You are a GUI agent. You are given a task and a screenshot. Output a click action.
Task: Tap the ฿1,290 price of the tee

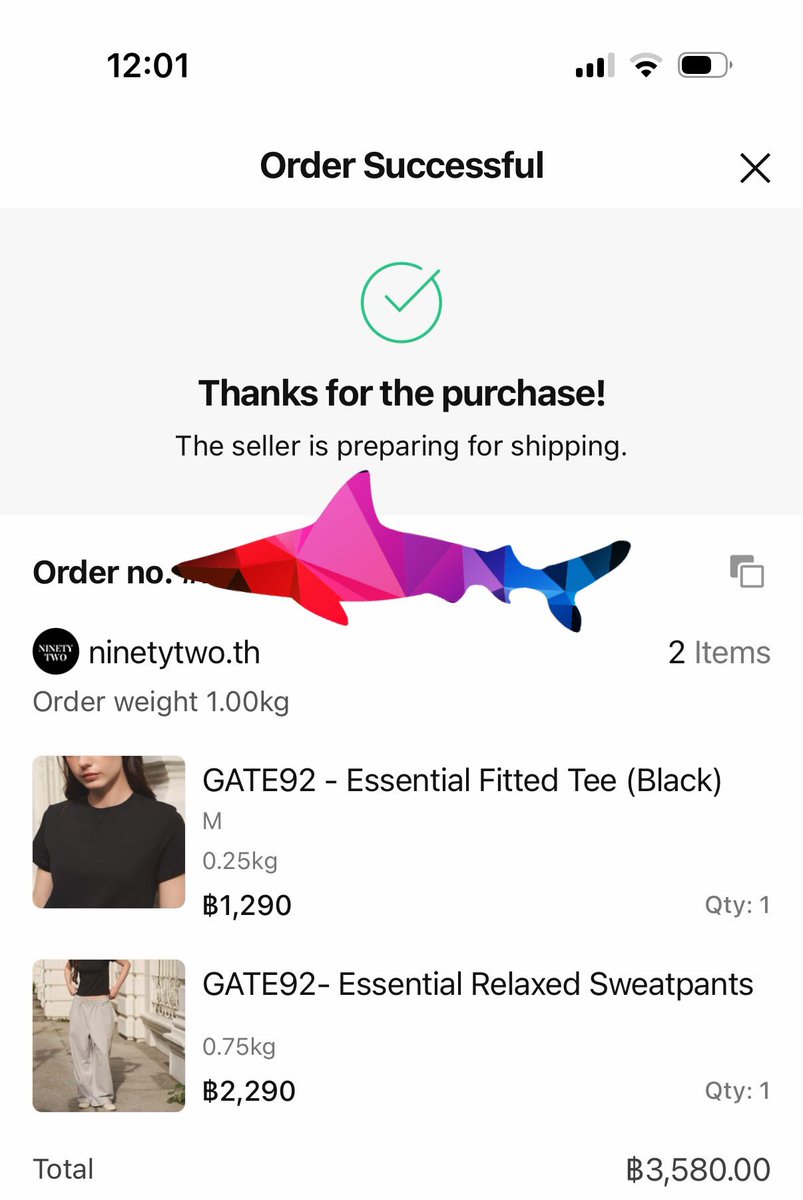pyautogui.click(x=247, y=906)
